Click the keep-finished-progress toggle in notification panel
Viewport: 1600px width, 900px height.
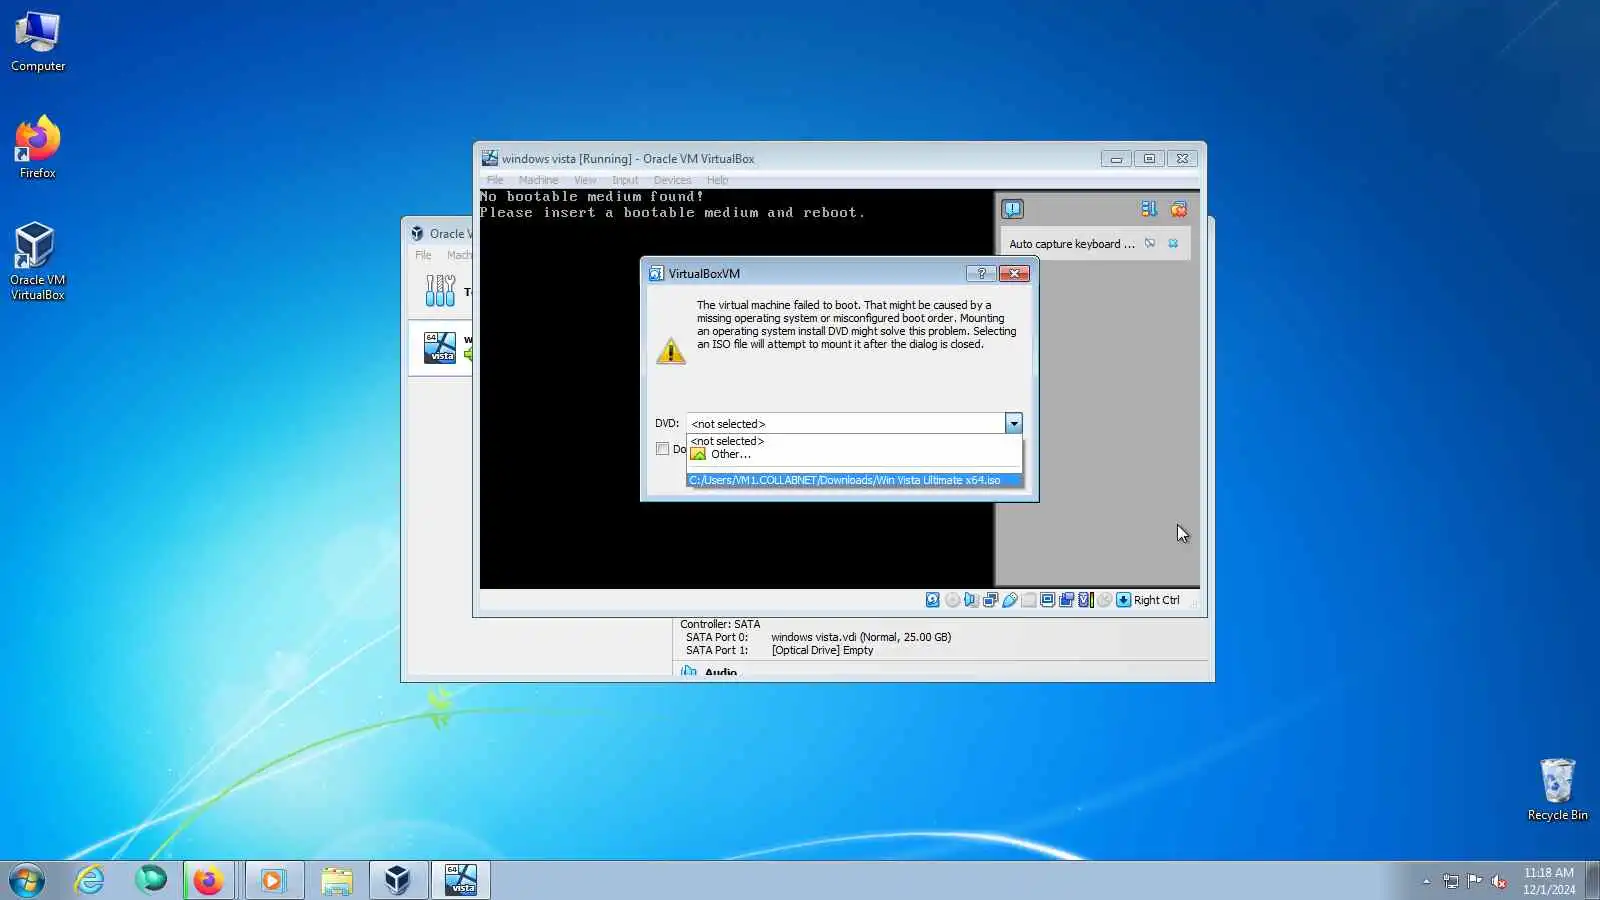click(x=1149, y=209)
